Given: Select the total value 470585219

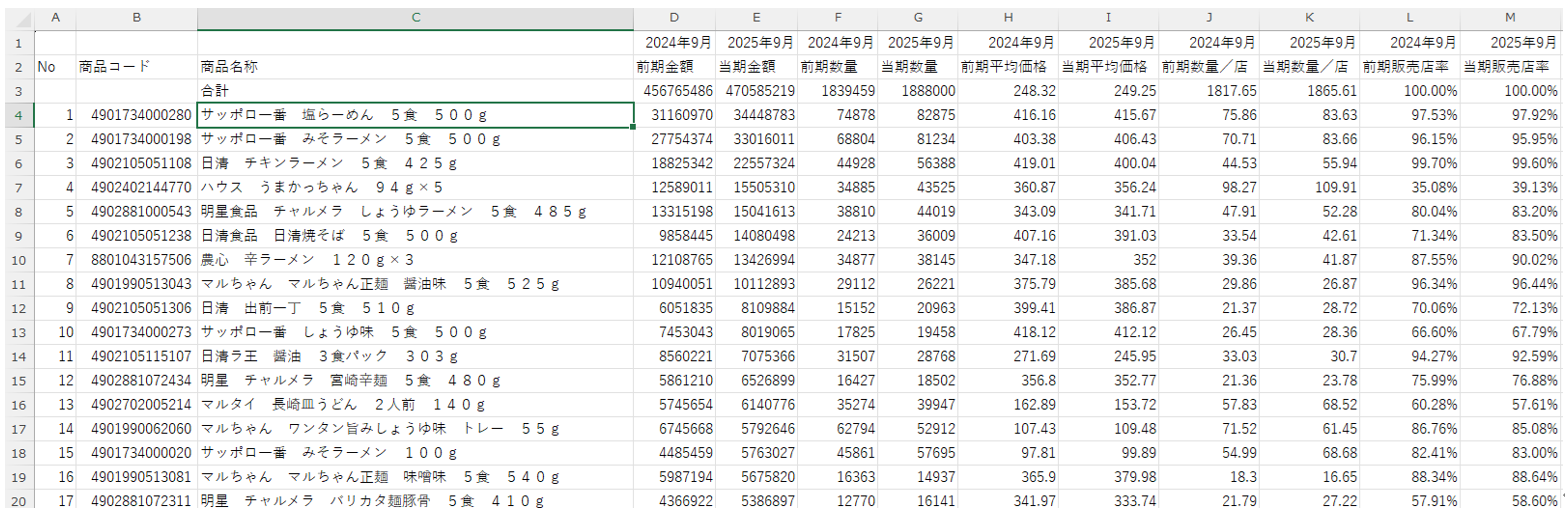Looking at the screenshot, I should pos(756,91).
